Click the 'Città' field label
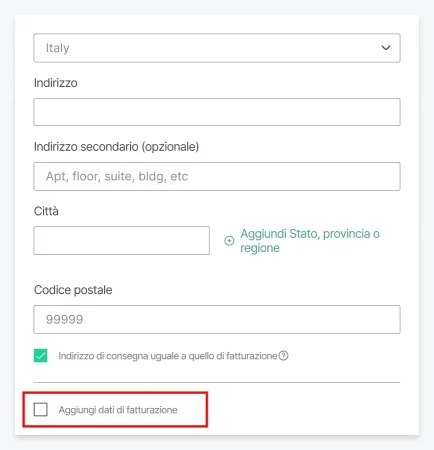 [46, 211]
